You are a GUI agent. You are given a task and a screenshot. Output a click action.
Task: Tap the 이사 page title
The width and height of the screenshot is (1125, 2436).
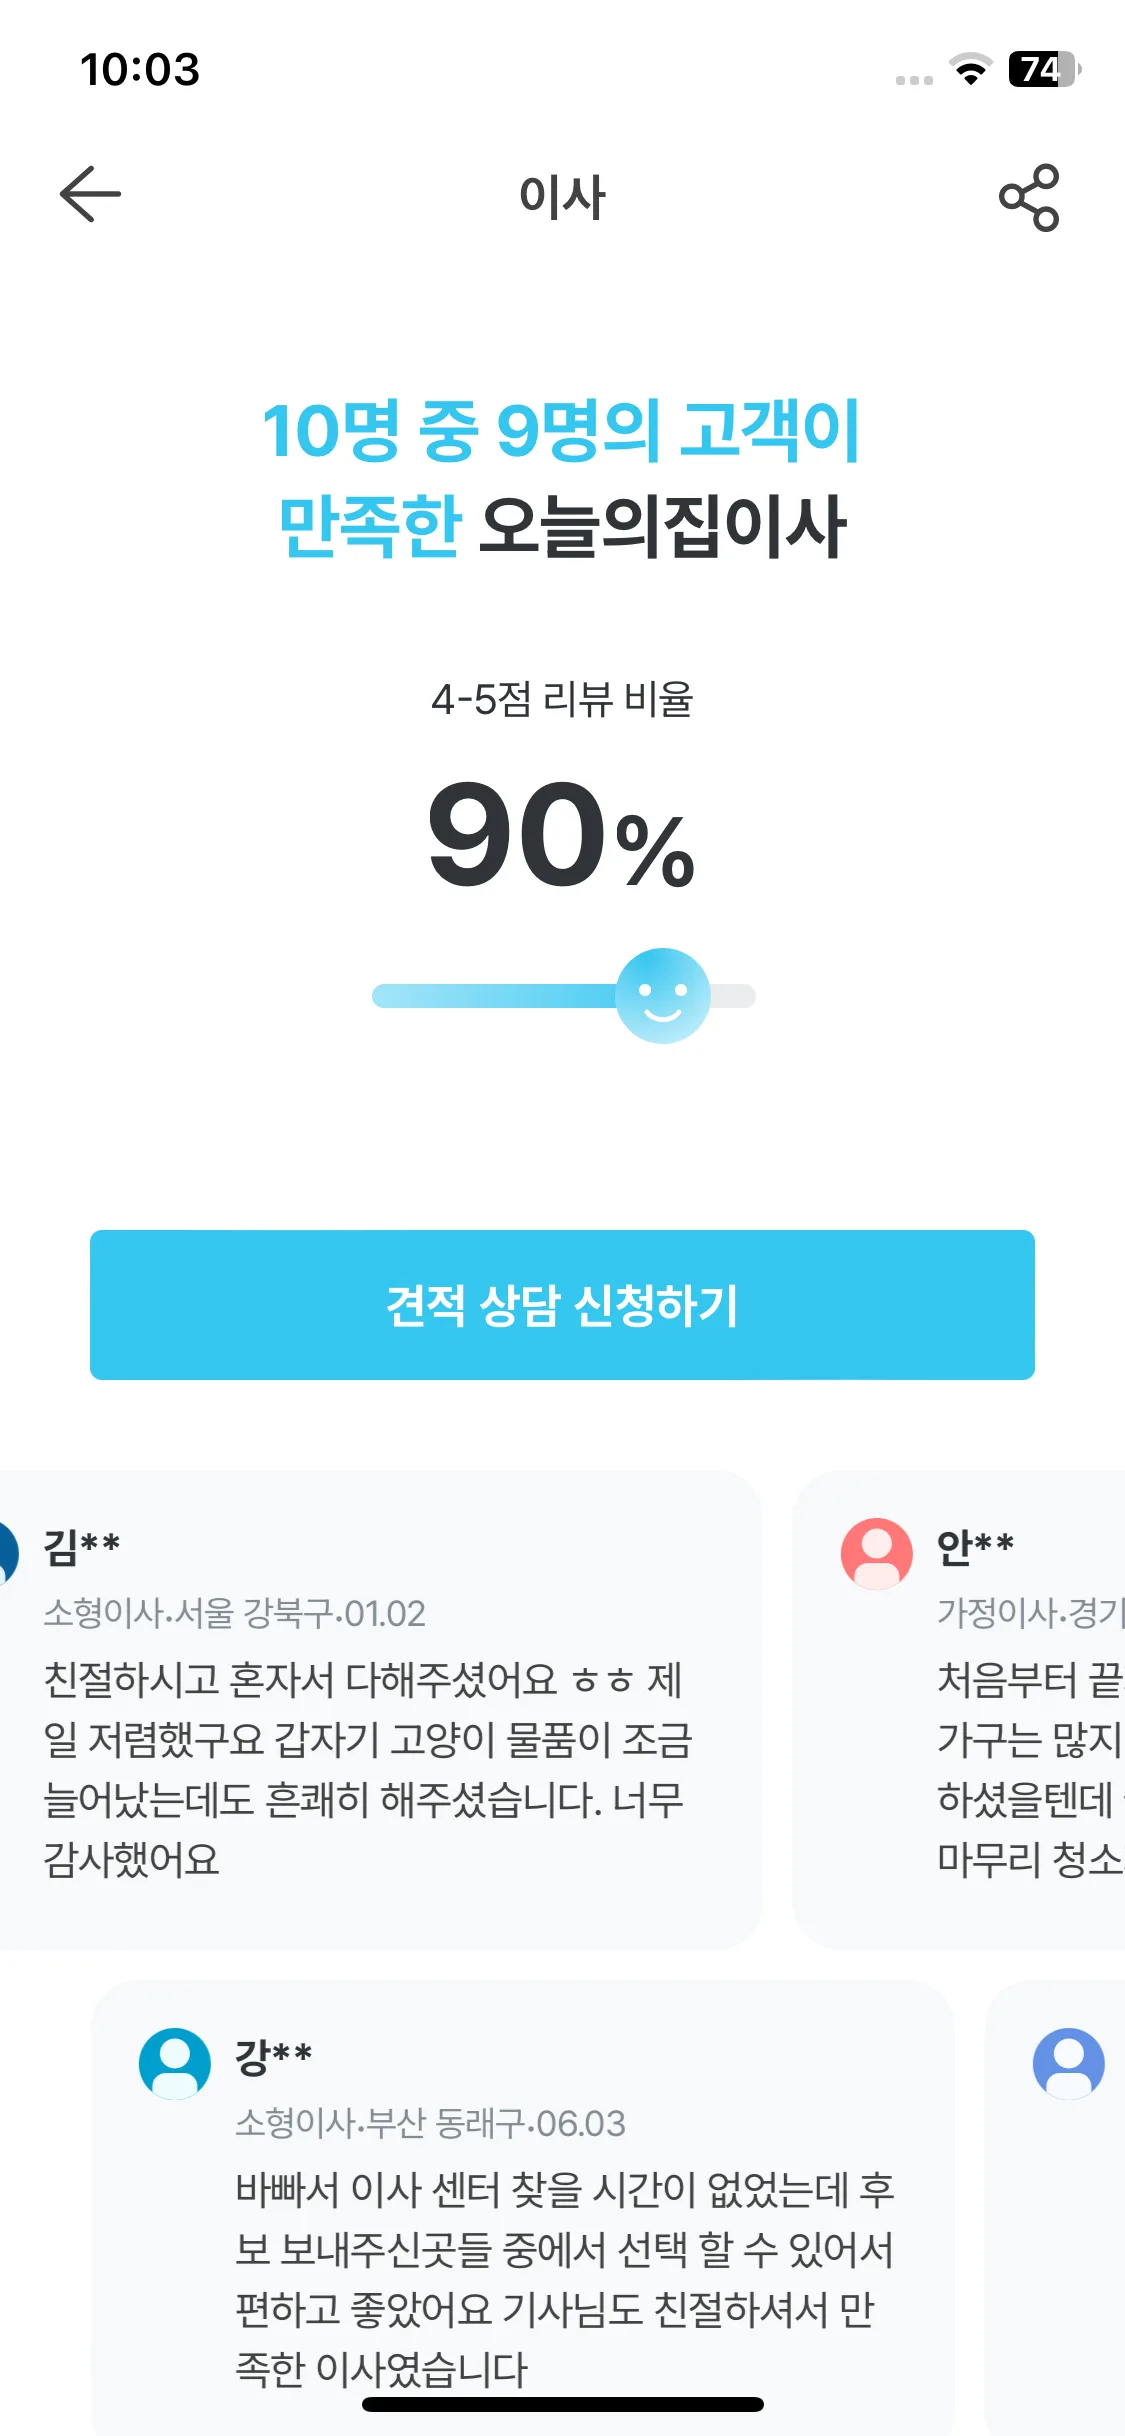click(562, 197)
